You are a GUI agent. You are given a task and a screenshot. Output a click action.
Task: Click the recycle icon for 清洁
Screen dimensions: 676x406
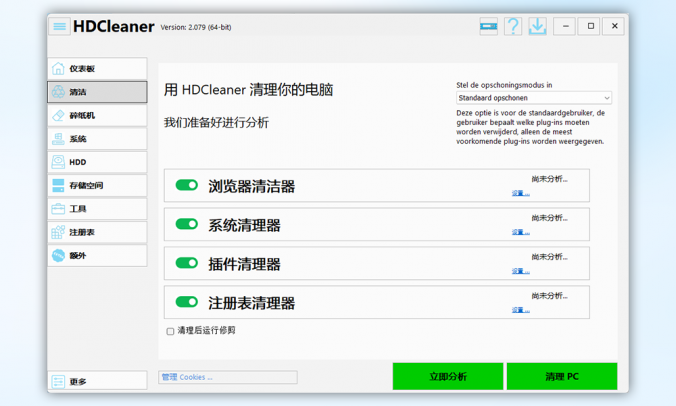point(58,92)
